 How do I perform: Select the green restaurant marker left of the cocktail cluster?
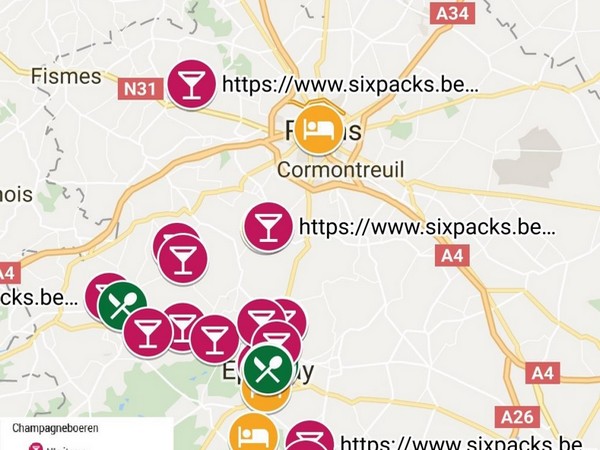pyautogui.click(x=122, y=305)
